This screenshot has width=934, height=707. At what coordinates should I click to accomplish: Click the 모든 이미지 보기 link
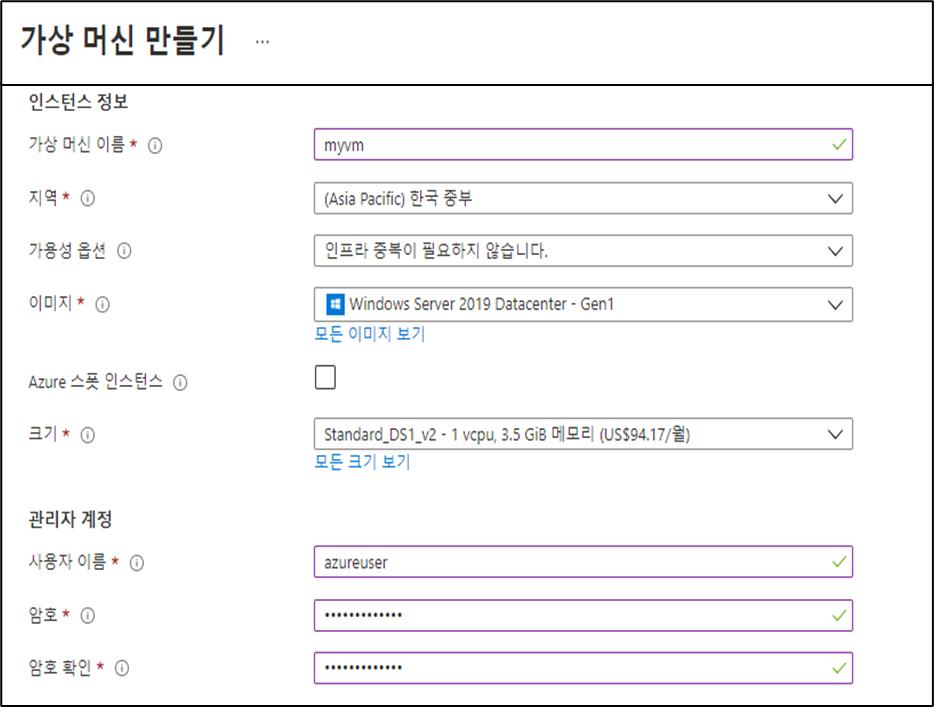pos(370,334)
